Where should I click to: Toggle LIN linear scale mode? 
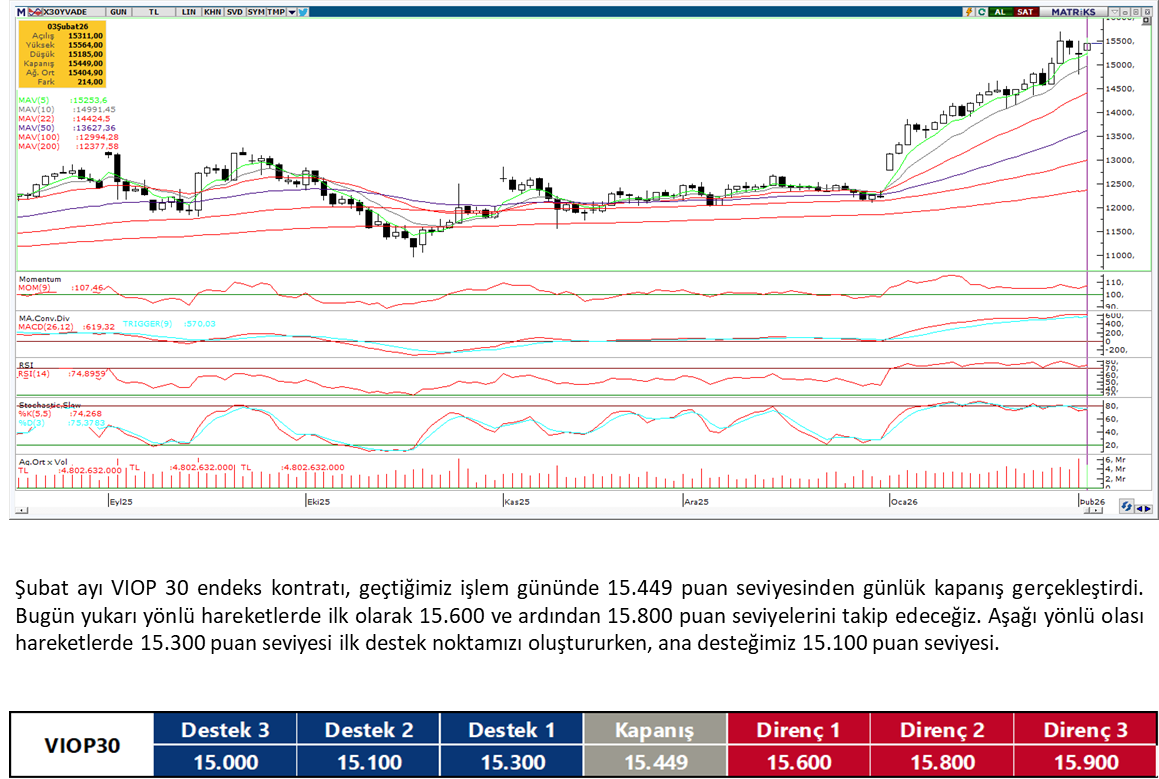(x=189, y=12)
